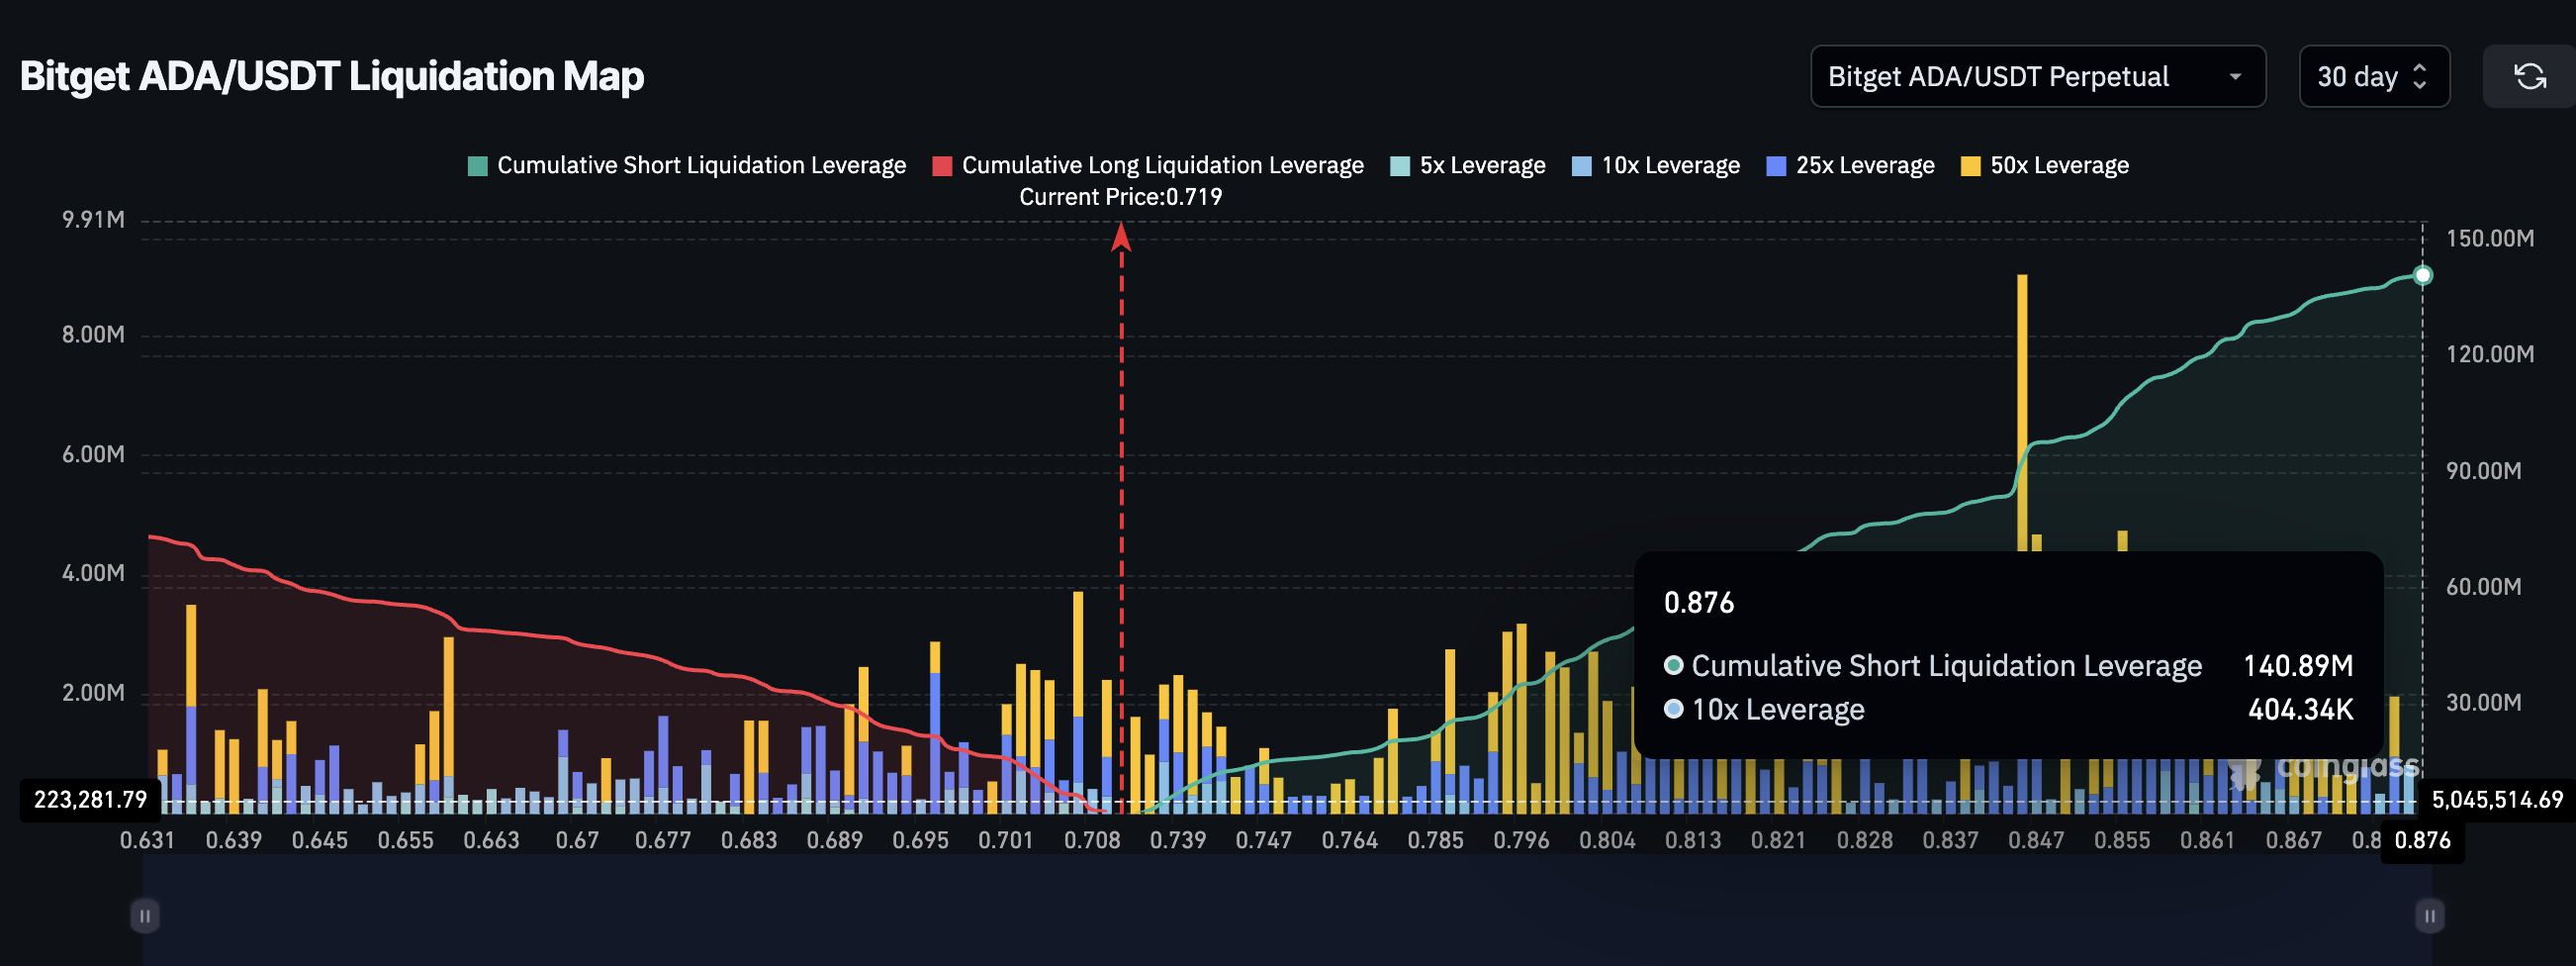Click the highlighted 0.876 axis label
Image resolution: width=2576 pixels, height=966 pixels.
point(2421,840)
